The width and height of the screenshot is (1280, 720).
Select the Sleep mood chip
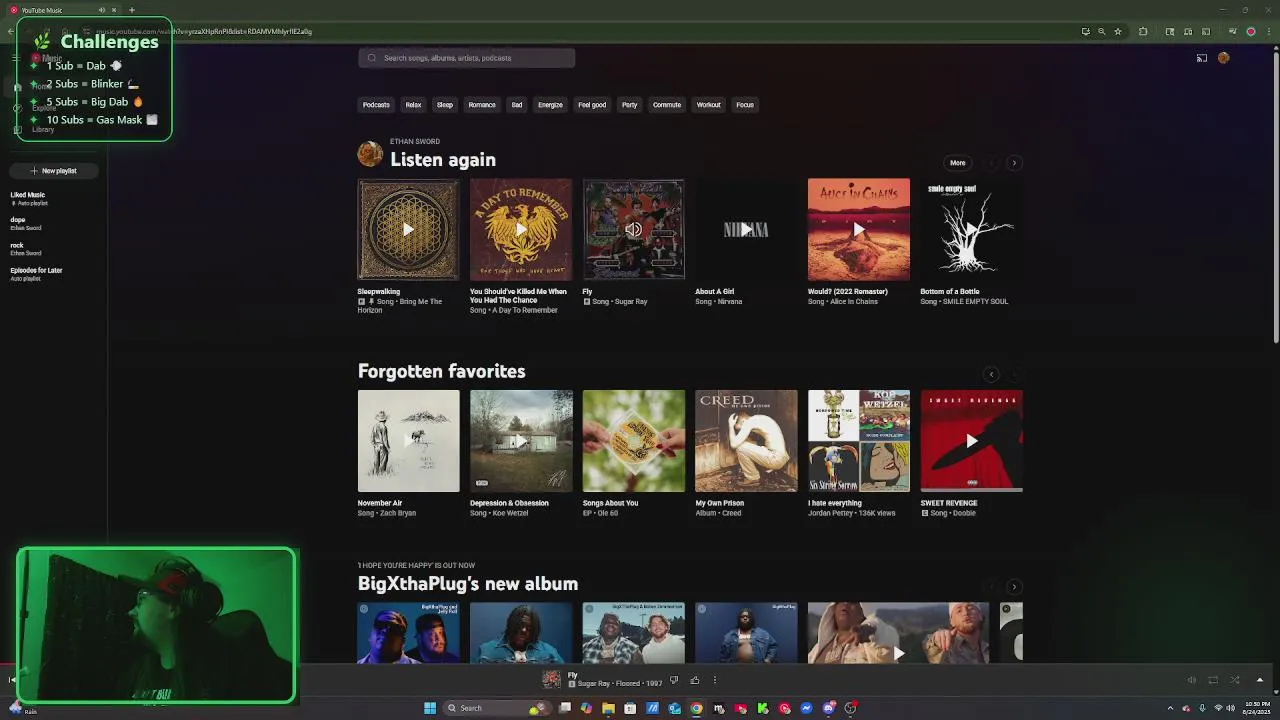444,105
